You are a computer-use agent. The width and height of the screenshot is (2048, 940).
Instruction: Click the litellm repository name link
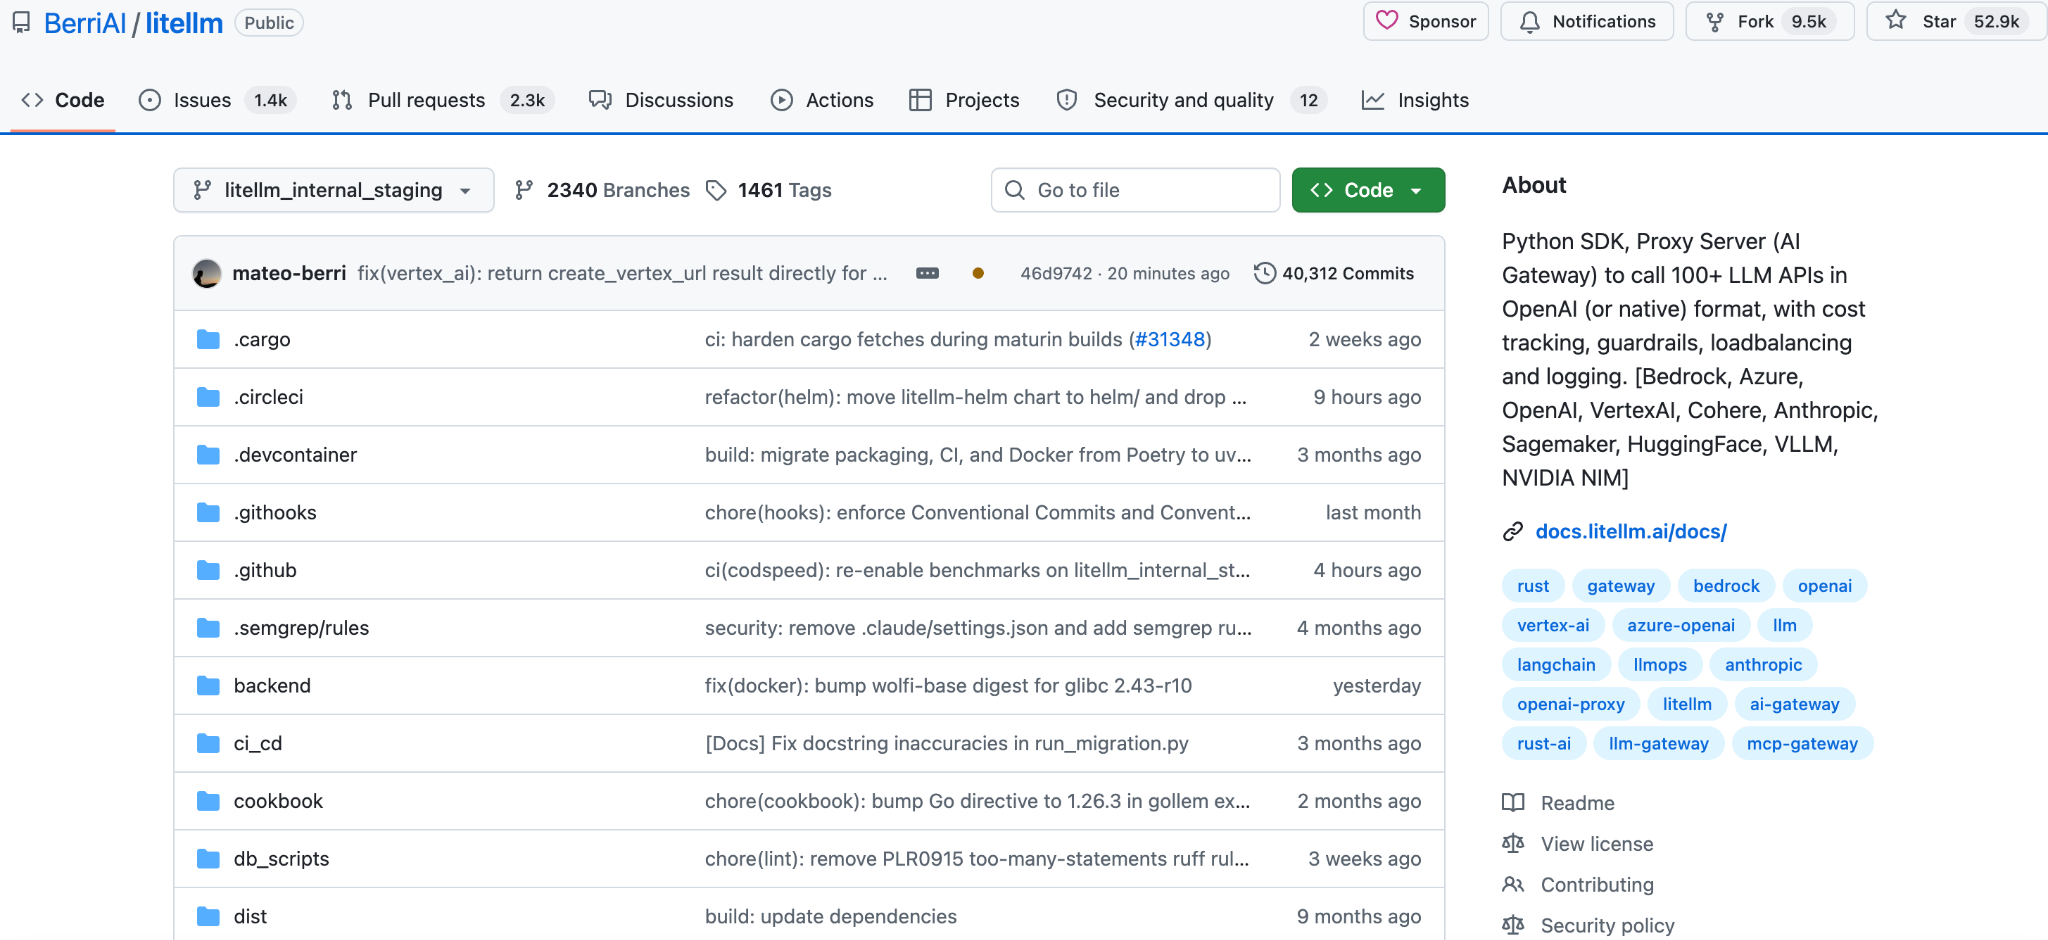point(184,23)
